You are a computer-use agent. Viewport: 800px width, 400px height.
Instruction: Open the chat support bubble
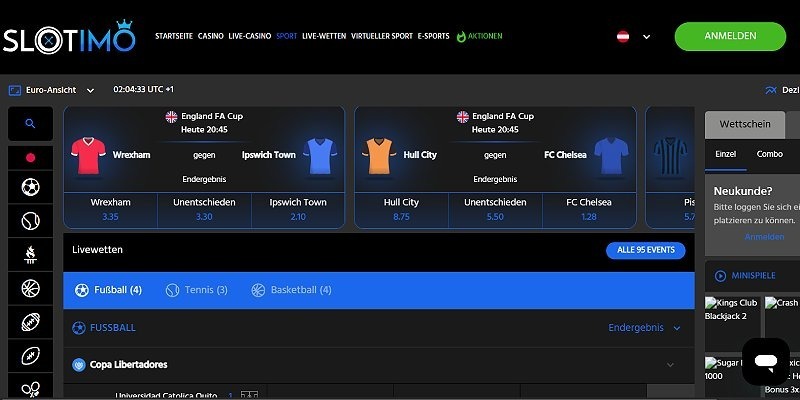click(x=766, y=360)
